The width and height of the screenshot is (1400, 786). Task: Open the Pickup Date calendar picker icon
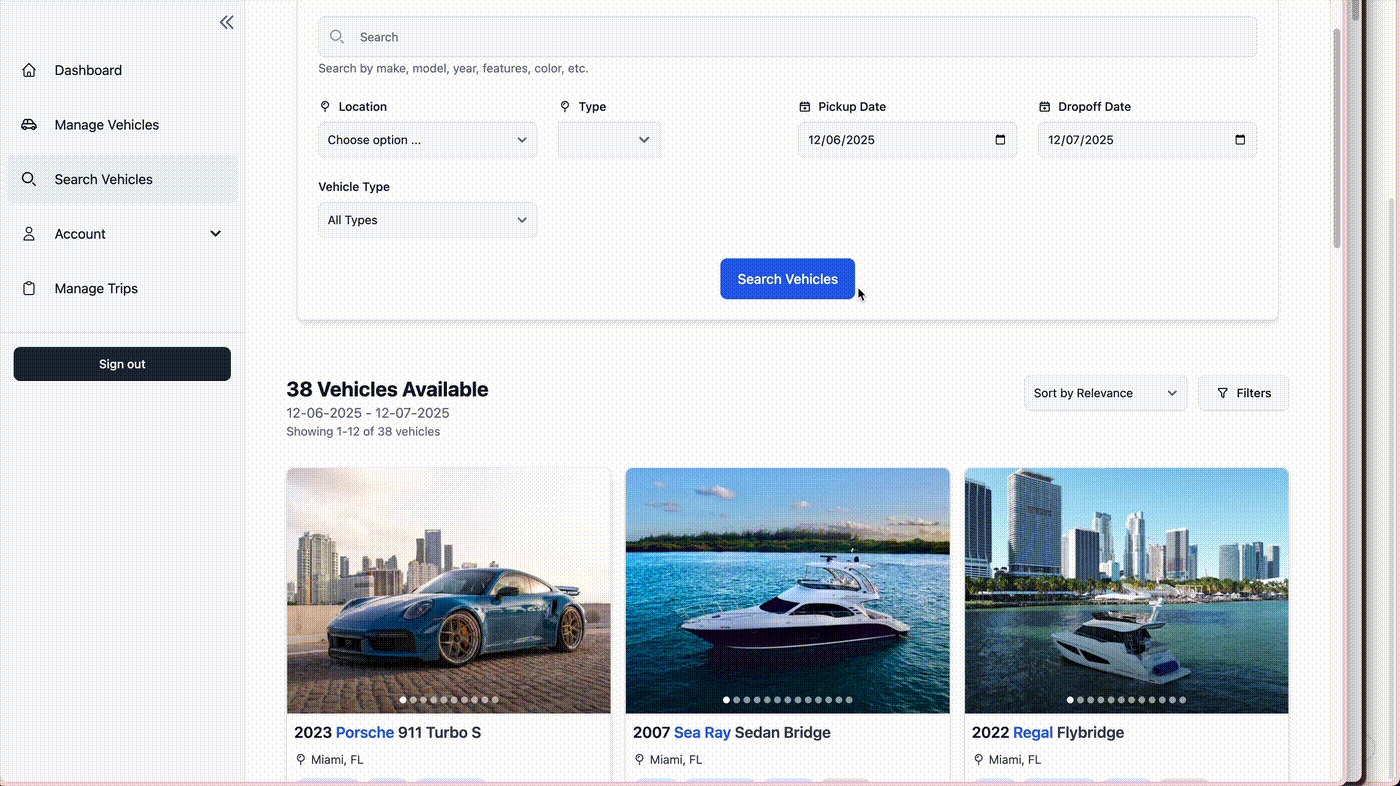tap(1000, 140)
